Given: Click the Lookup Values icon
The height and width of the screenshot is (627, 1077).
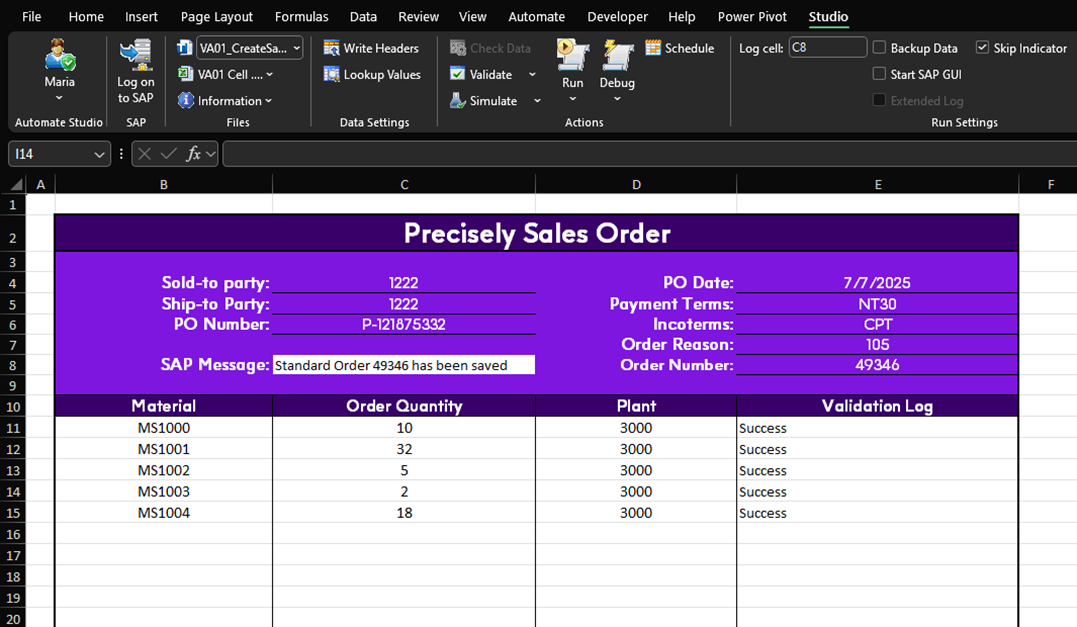Looking at the screenshot, I should pos(331,74).
